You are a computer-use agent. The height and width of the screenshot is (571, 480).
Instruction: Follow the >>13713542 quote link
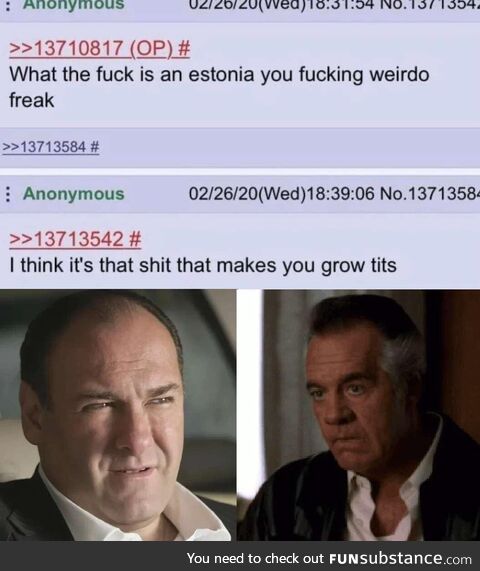pyautogui.click(x=66, y=239)
